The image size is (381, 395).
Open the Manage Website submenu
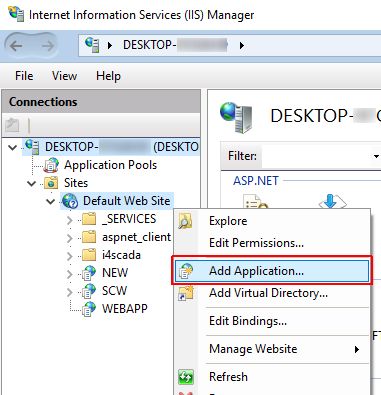[x=272, y=349]
